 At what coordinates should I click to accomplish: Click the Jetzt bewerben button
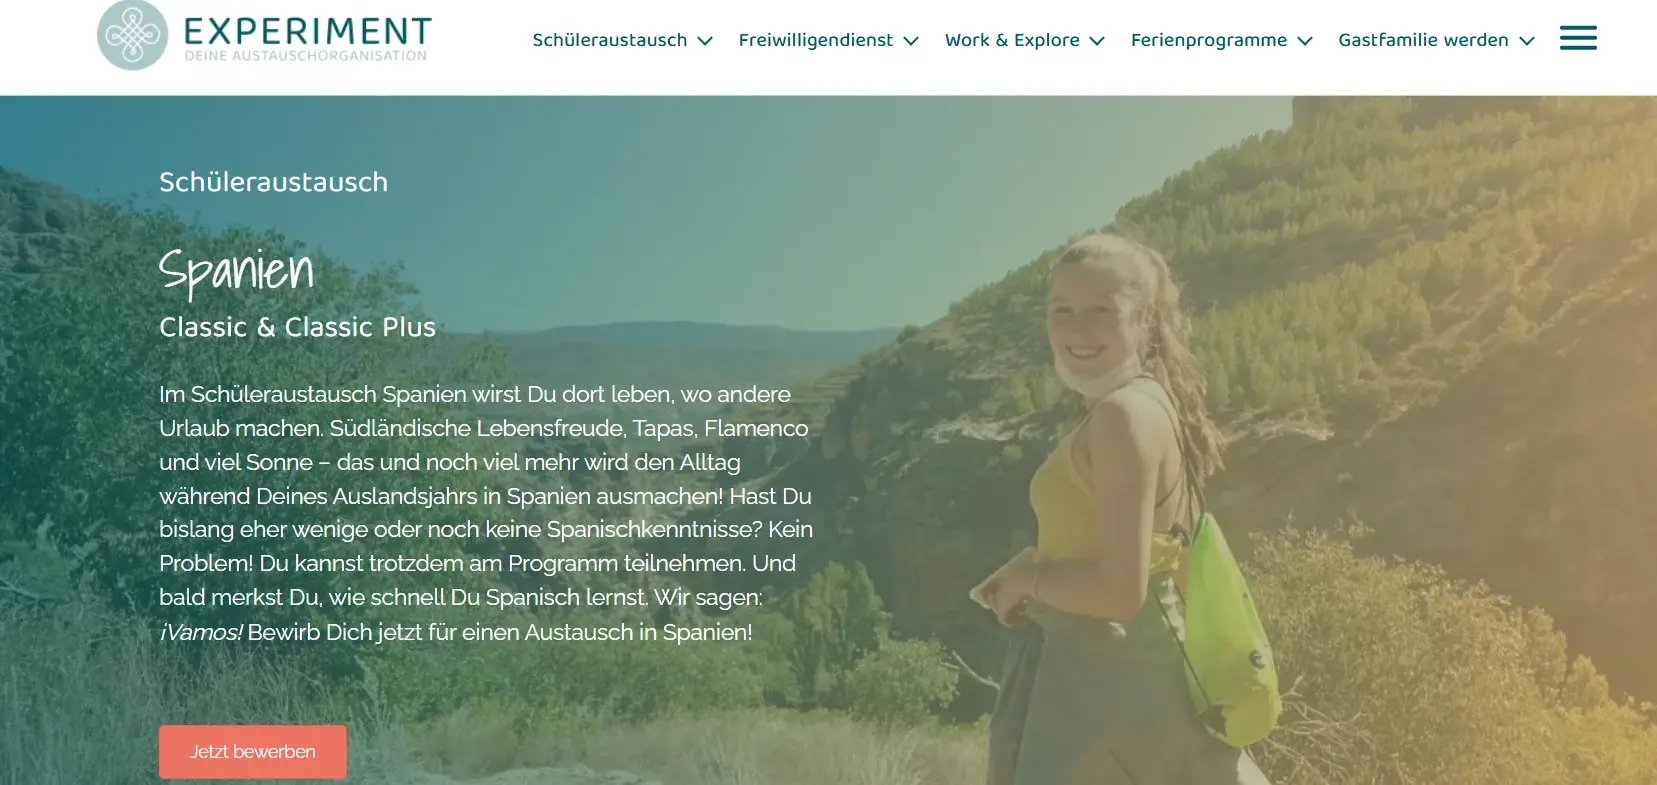click(253, 752)
